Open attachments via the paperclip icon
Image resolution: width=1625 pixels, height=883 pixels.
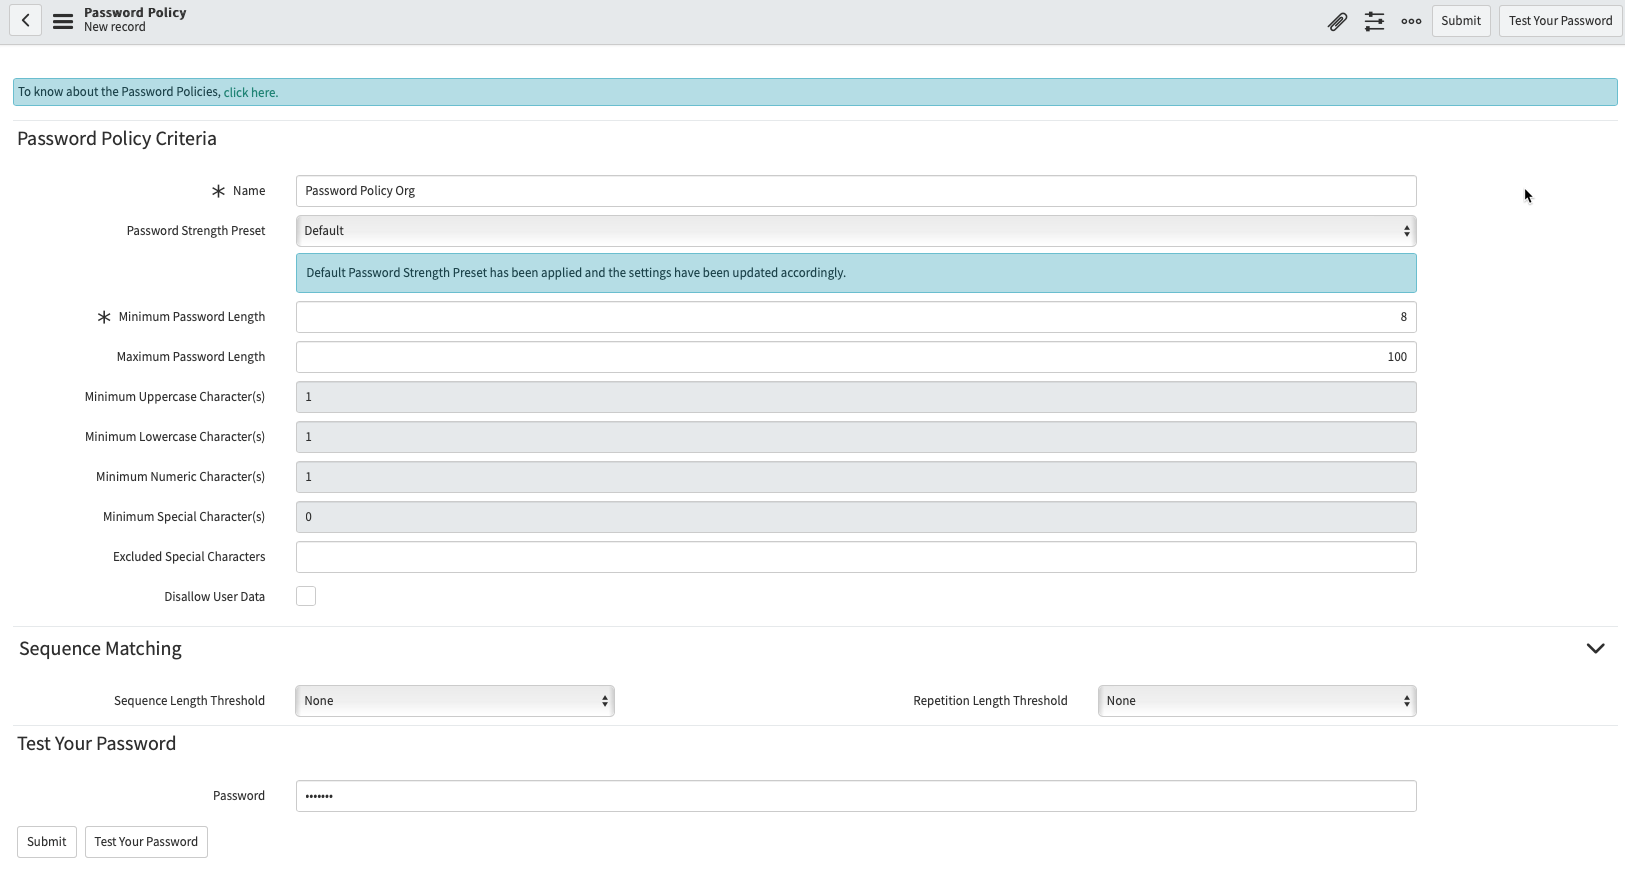click(x=1337, y=21)
